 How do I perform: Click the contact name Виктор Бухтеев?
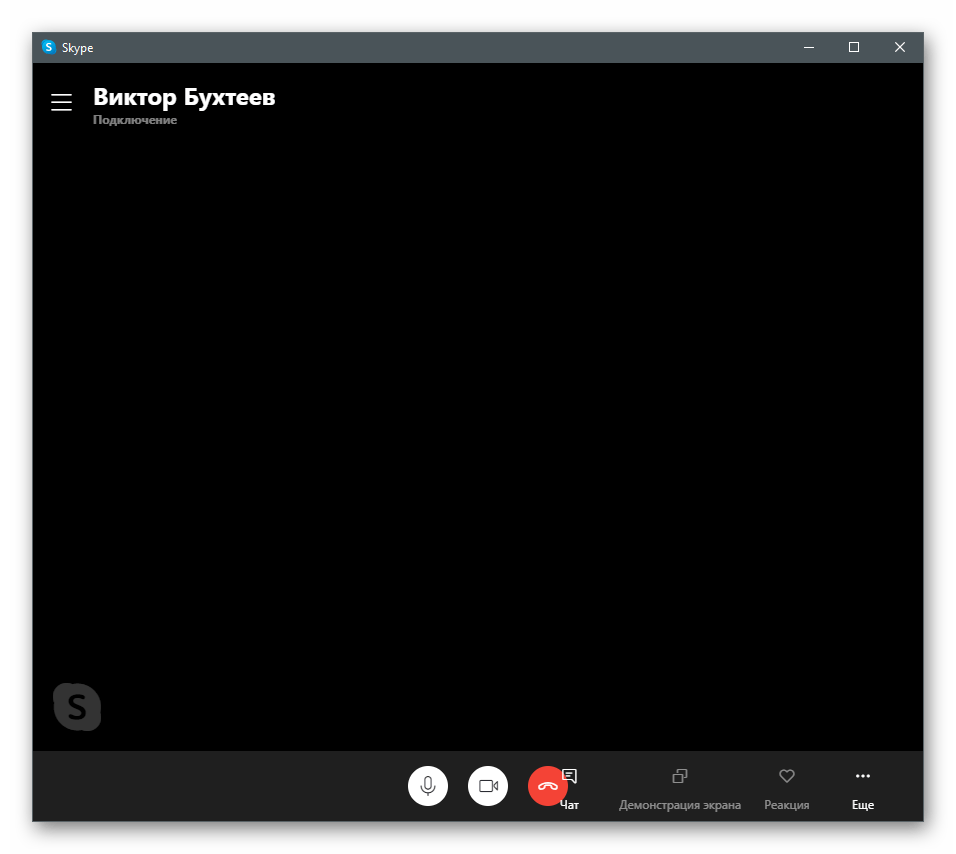[x=184, y=97]
